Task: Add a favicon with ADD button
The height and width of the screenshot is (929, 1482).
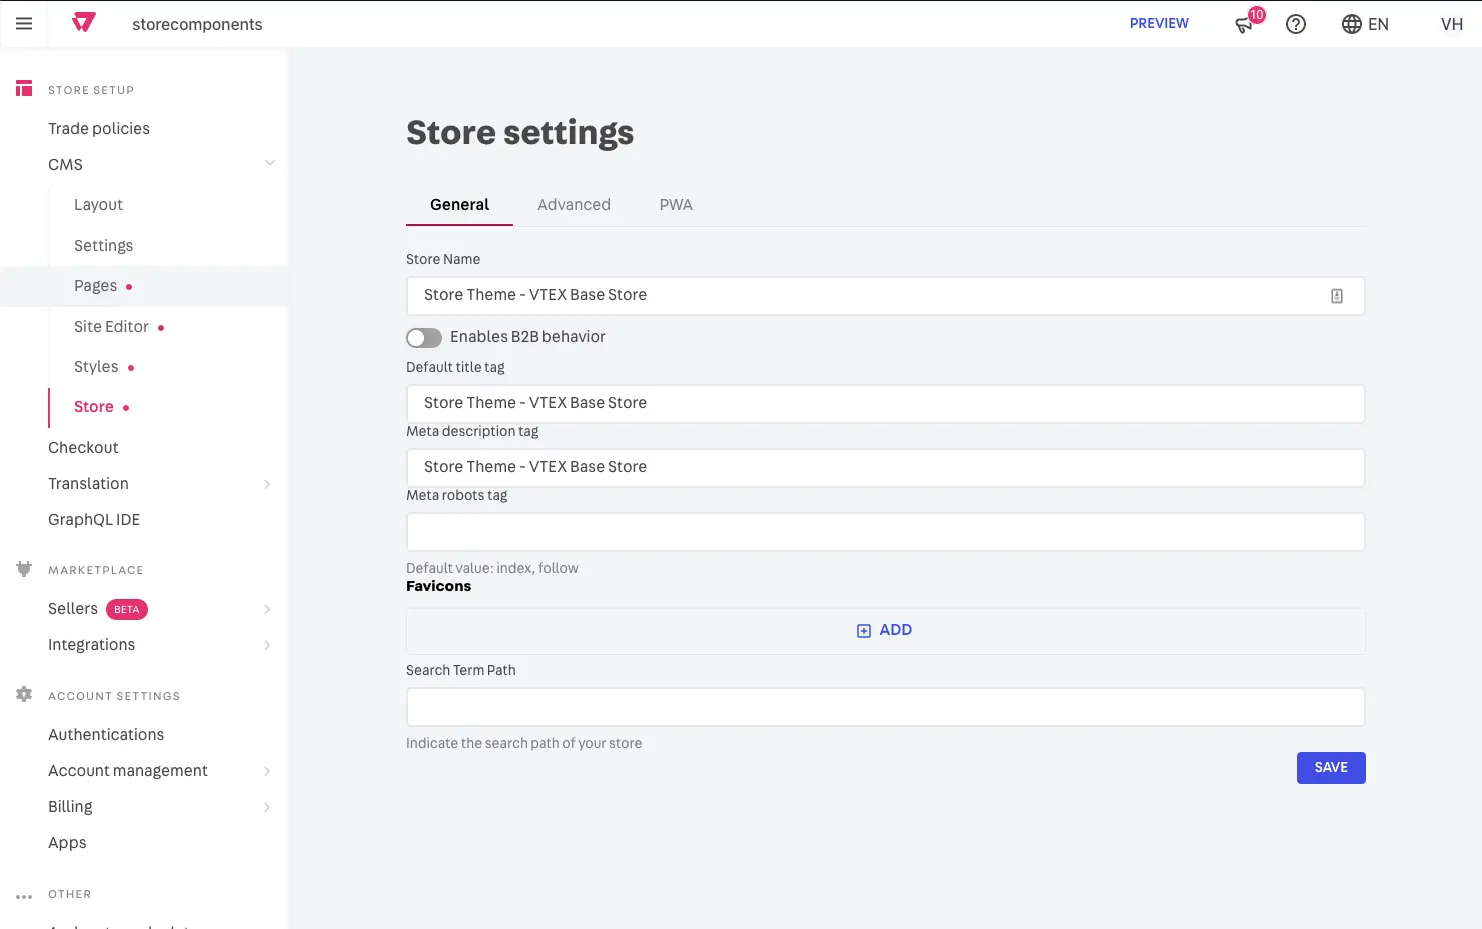Action: (x=885, y=631)
